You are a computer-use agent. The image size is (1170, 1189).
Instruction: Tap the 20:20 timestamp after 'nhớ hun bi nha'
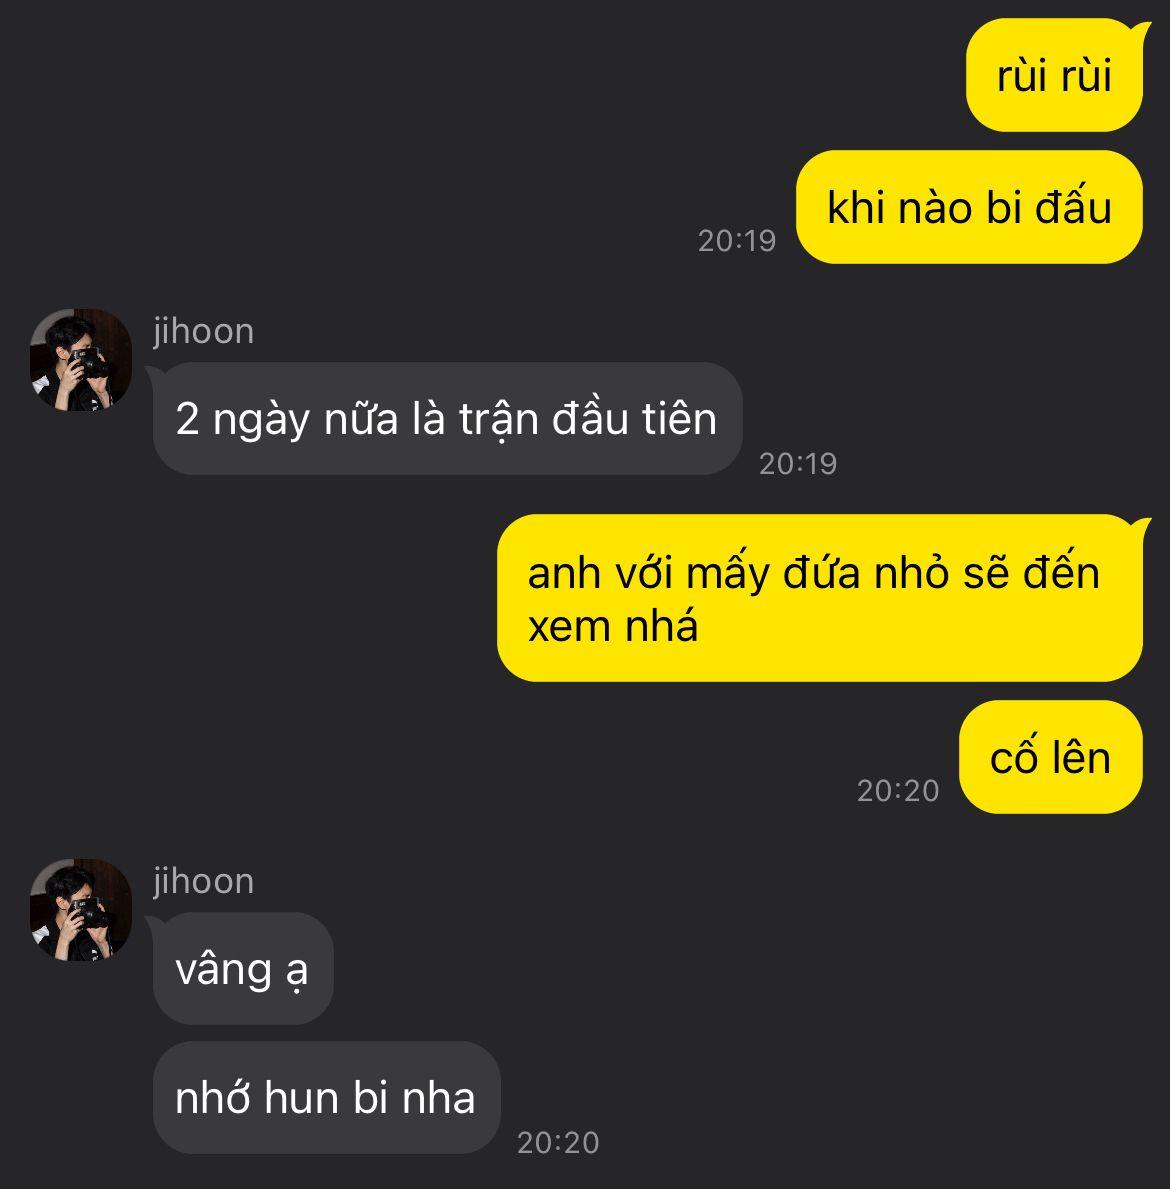click(x=558, y=1143)
